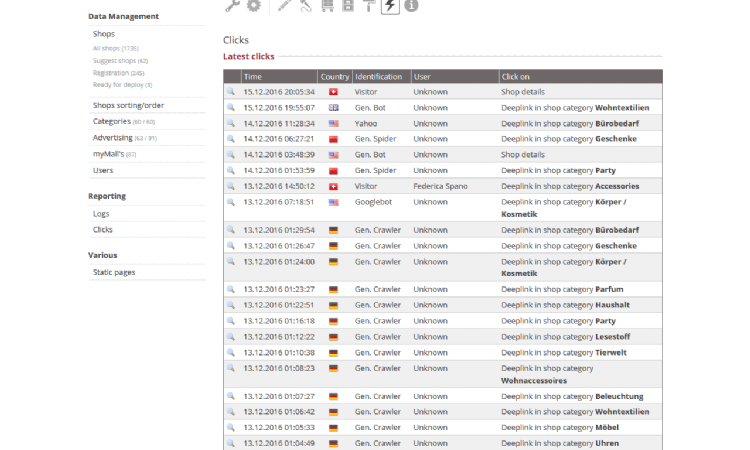View details of the Yahoo click entry
Viewport: 750px width, 450px height.
pos(231,123)
